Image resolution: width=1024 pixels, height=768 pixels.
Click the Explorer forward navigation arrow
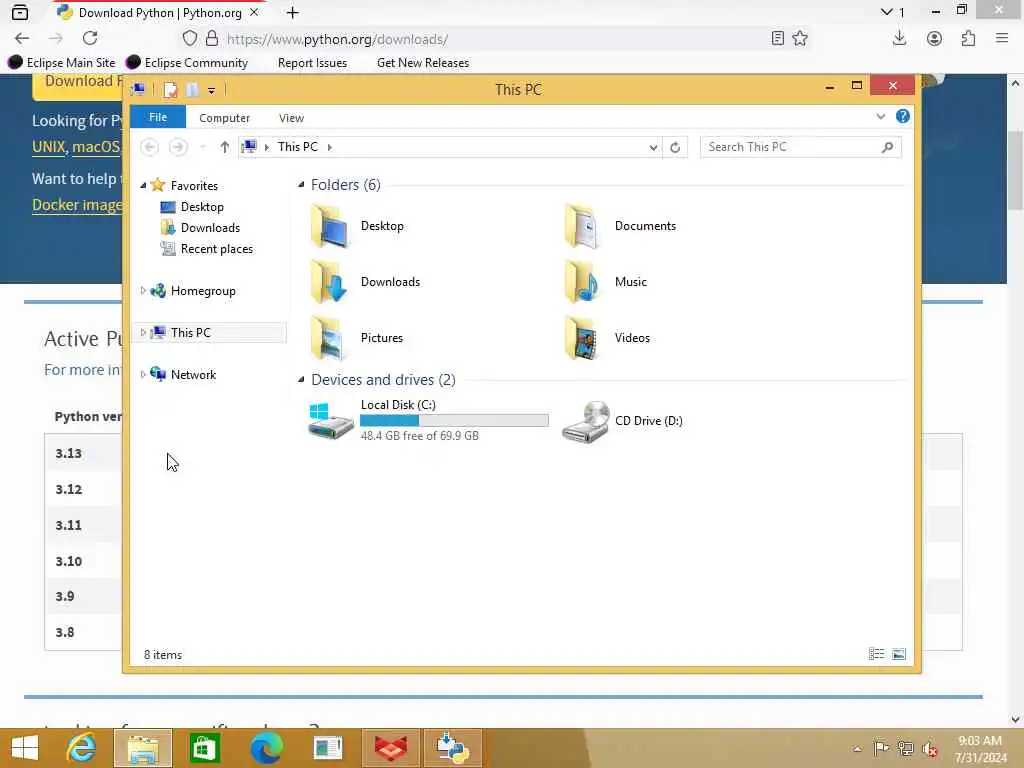(x=178, y=147)
